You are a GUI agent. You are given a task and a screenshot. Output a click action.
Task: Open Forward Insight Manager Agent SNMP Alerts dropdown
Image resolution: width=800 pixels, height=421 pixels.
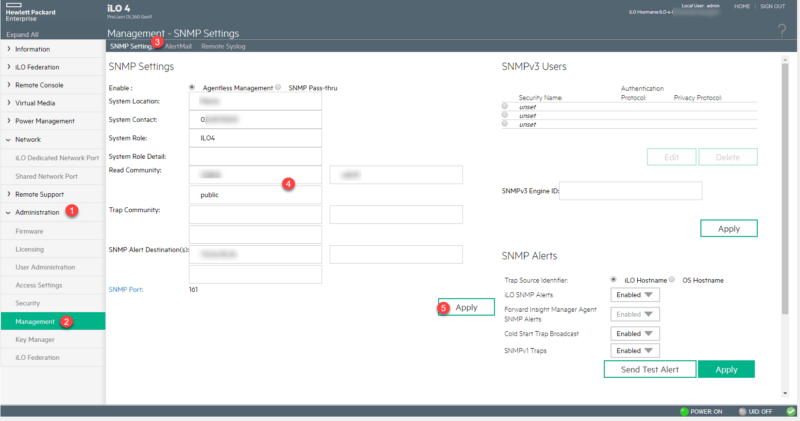[x=635, y=314]
